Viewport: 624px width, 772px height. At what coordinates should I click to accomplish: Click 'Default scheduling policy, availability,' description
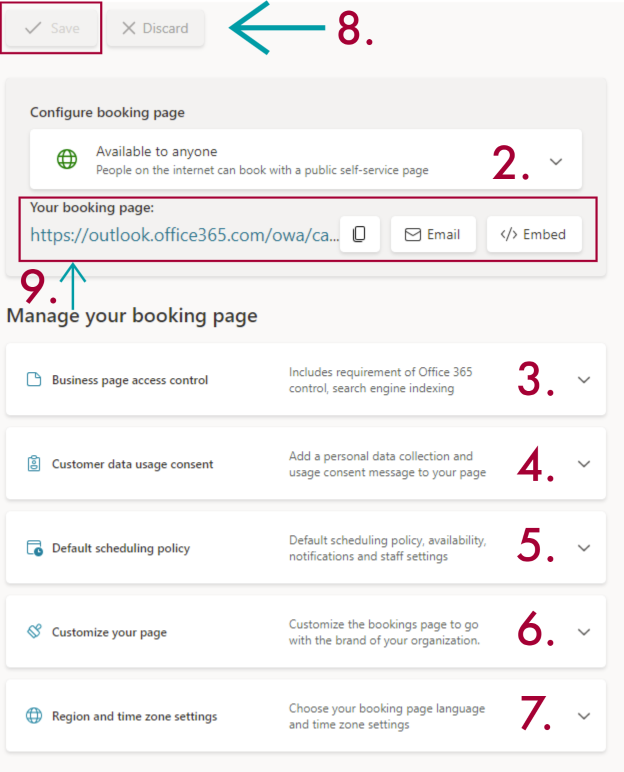coord(388,548)
